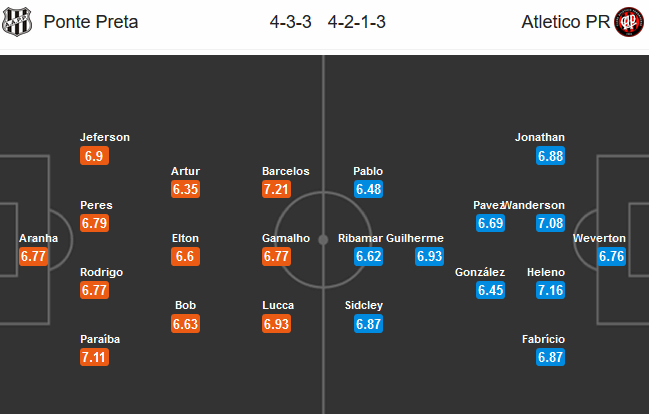Viewport: 649px width, 414px height.
Task: Click the Ponte Preta club crest icon
Action: coord(17,22)
